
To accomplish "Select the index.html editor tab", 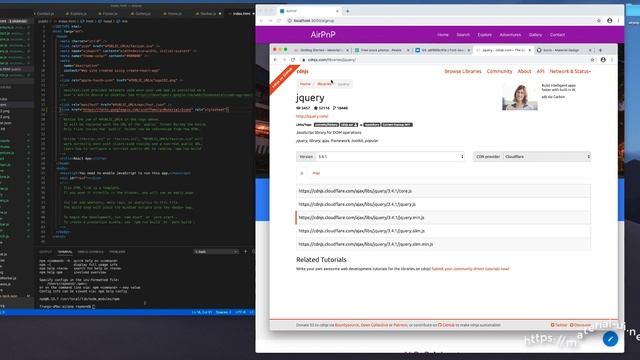I will (x=241, y=13).
